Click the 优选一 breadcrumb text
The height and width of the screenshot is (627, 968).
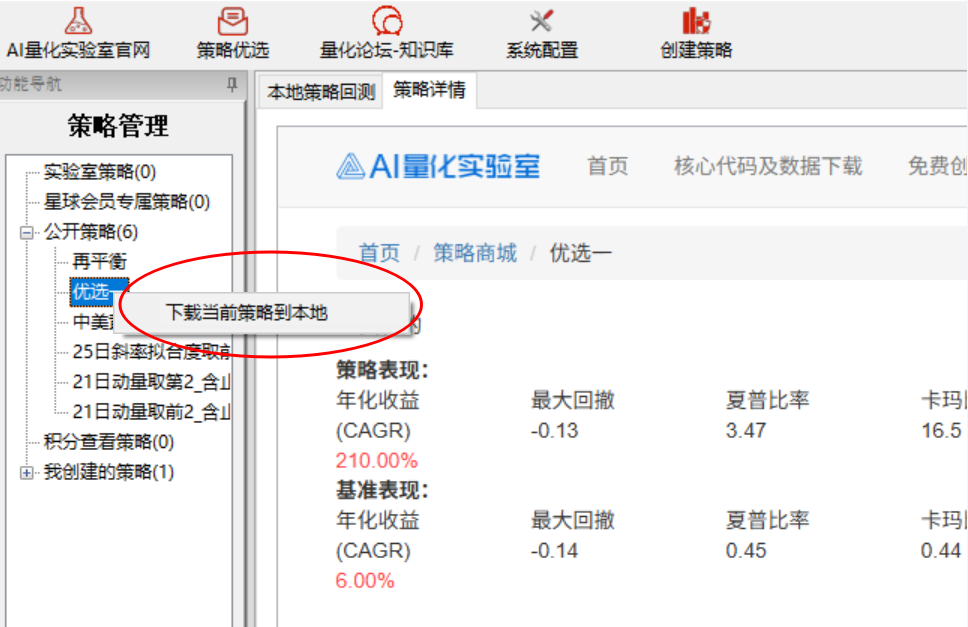(x=580, y=253)
